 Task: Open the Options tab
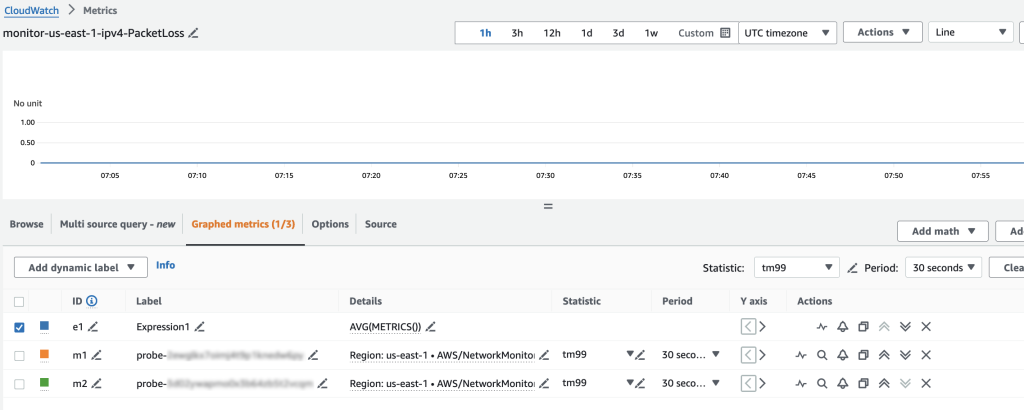tap(330, 224)
